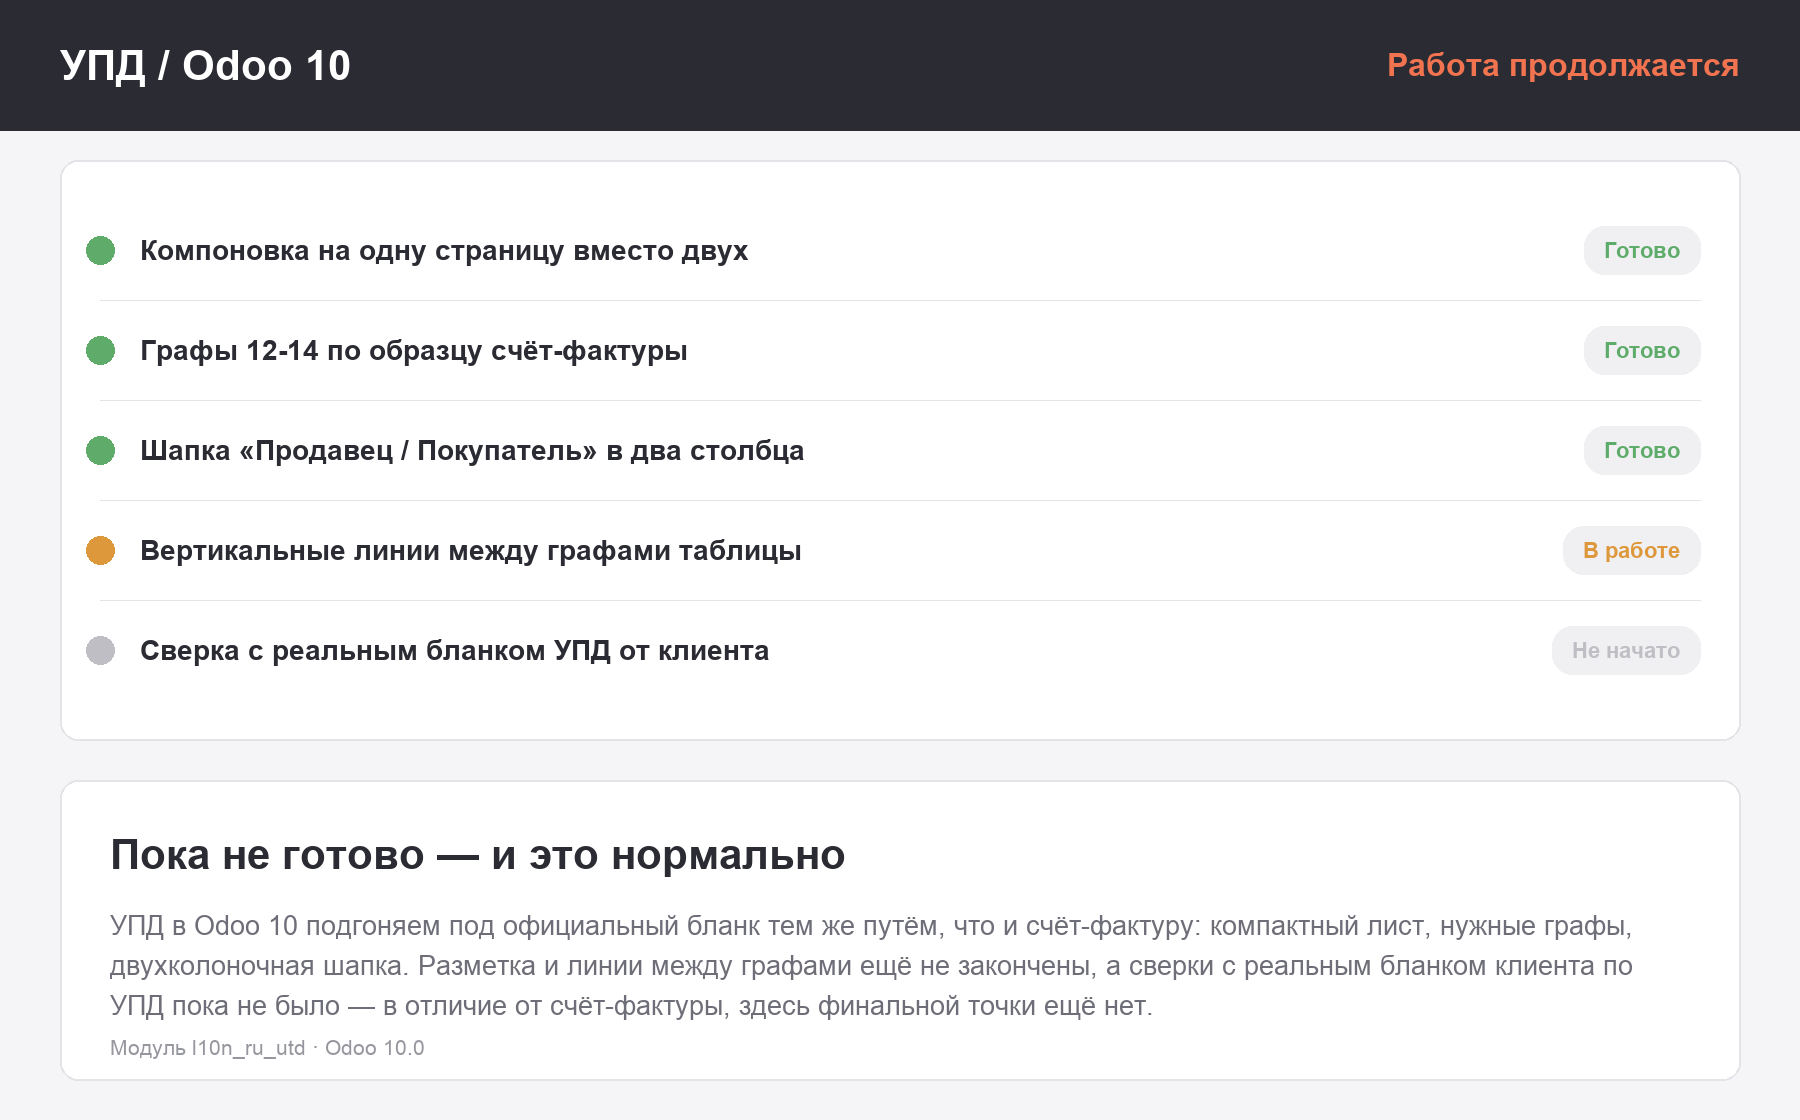Click green dot beside Шапка «Продавец / Покупатель»
1800x1120 pixels.
[100, 450]
